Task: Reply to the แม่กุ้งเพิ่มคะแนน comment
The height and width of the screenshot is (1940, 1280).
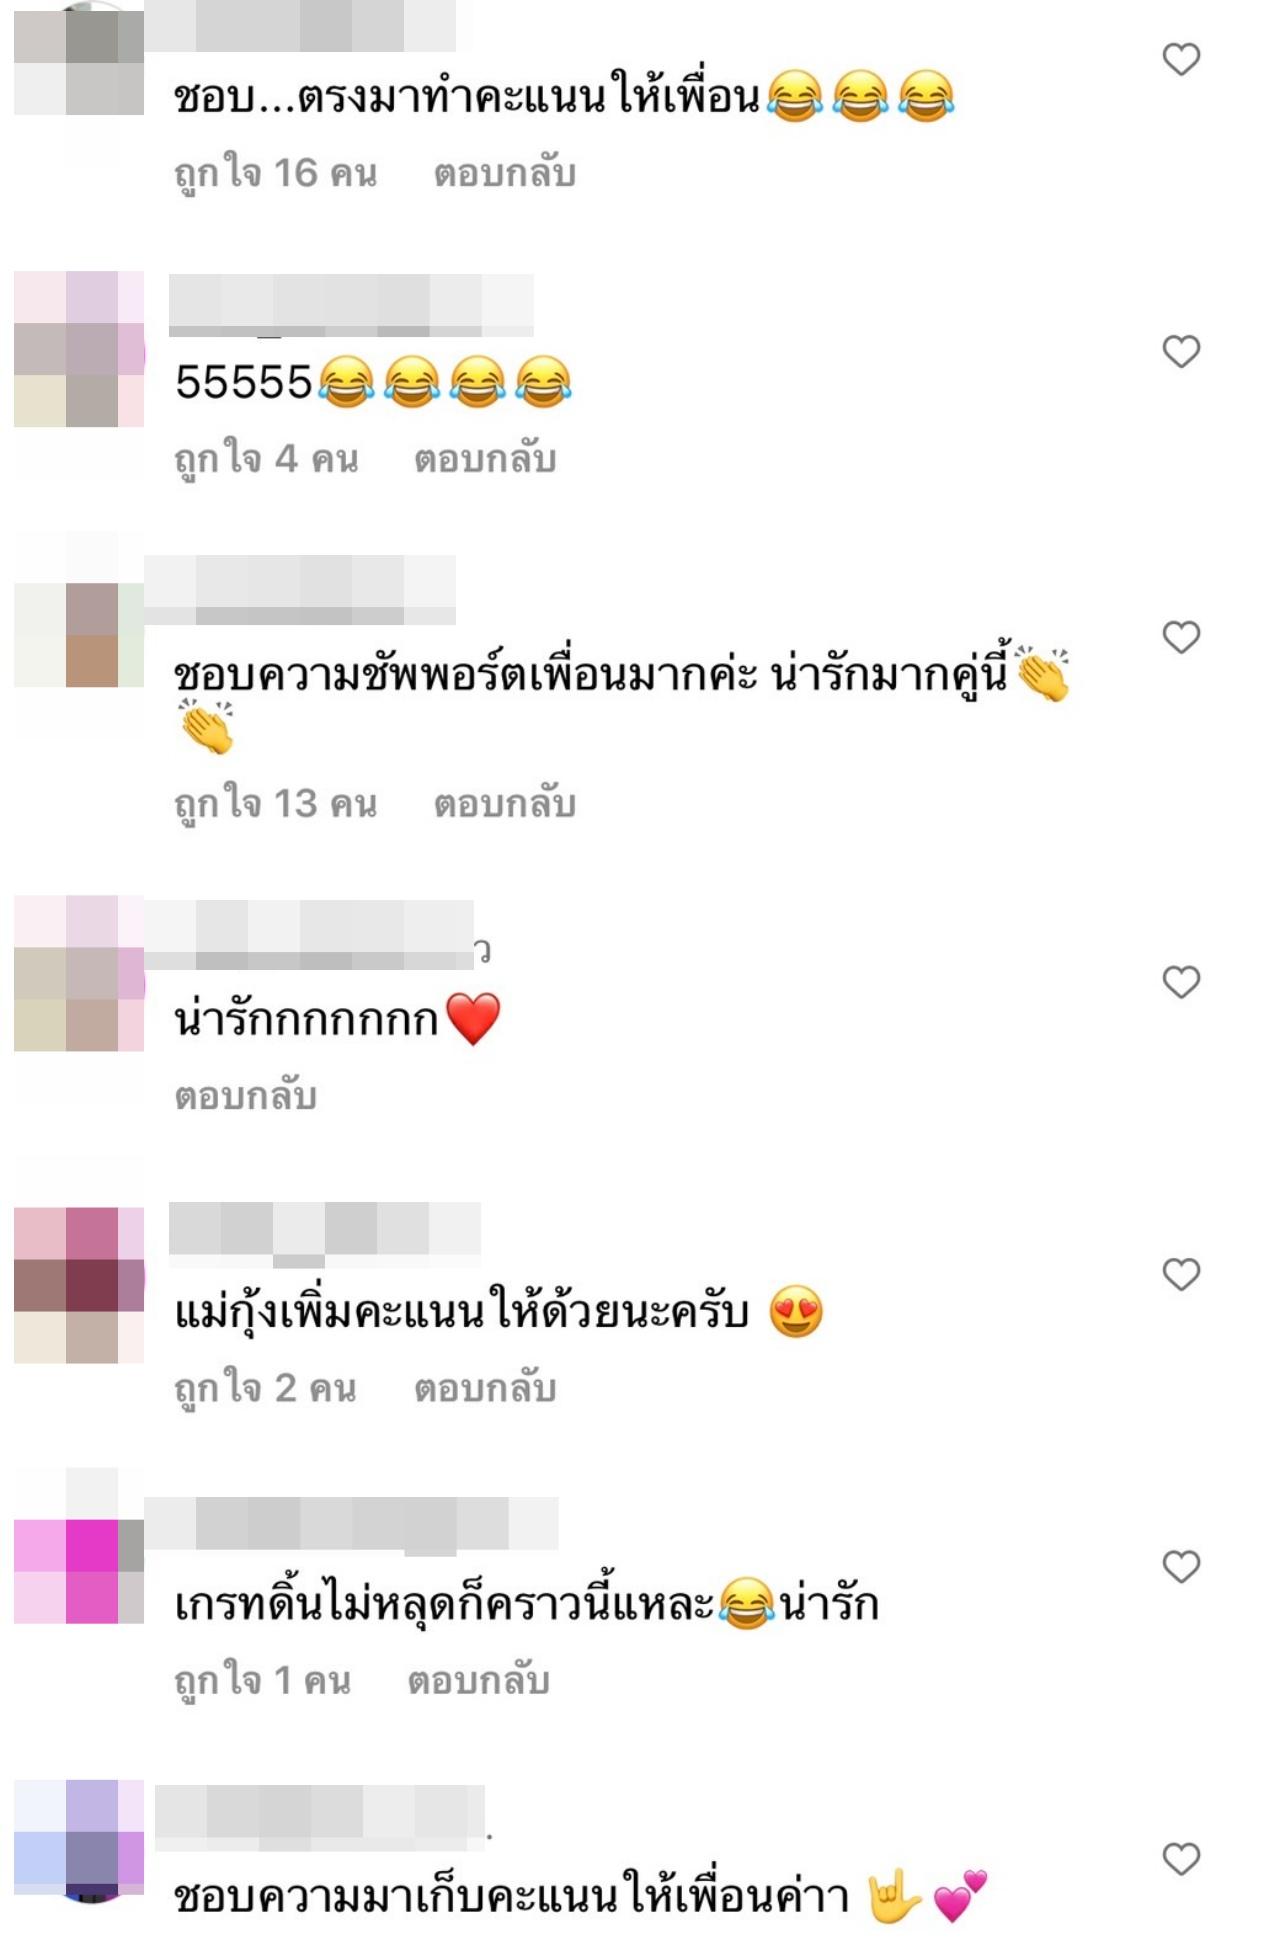Action: coord(485,1389)
